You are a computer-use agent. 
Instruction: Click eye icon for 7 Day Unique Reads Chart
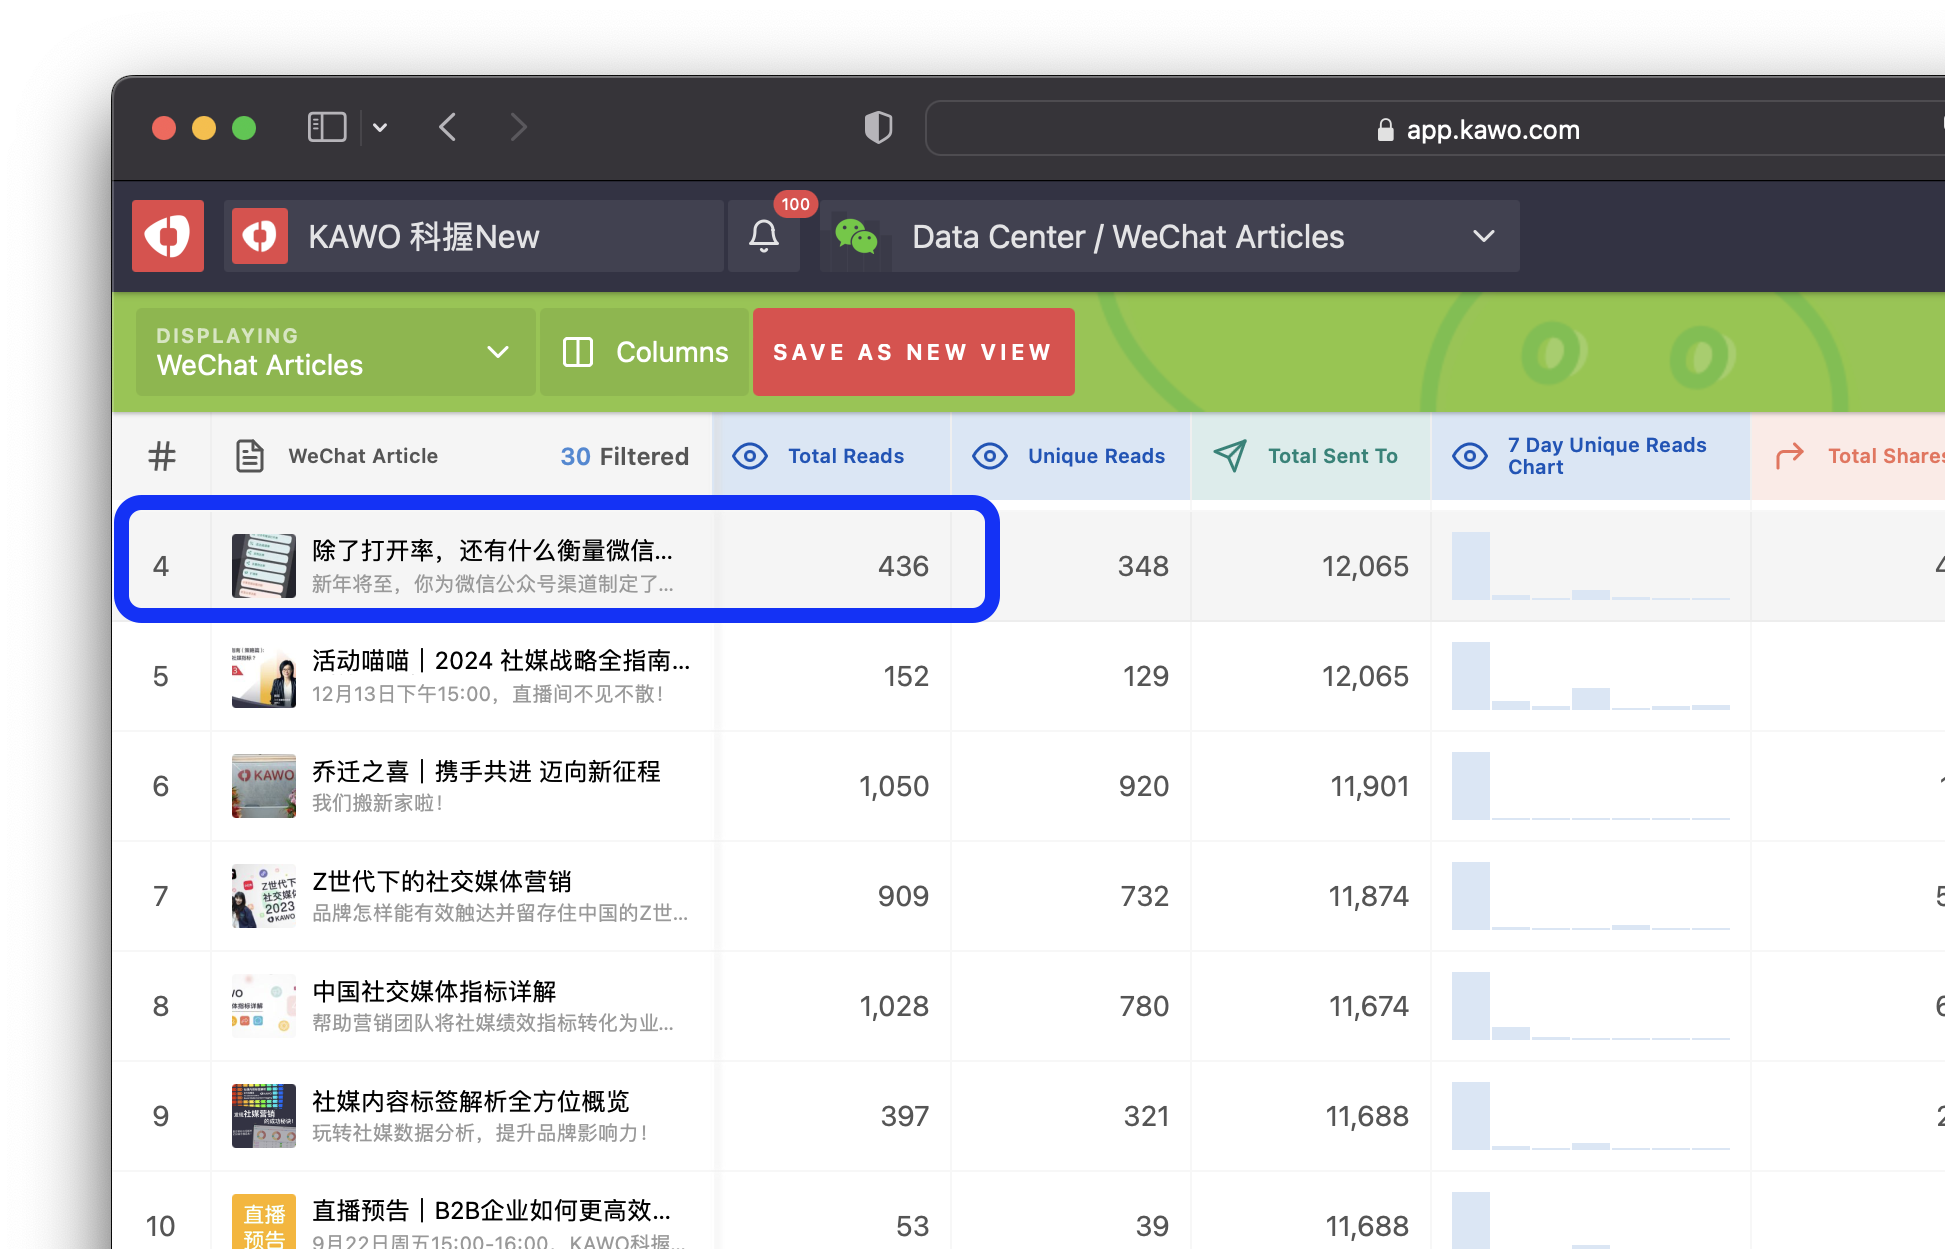1470,456
